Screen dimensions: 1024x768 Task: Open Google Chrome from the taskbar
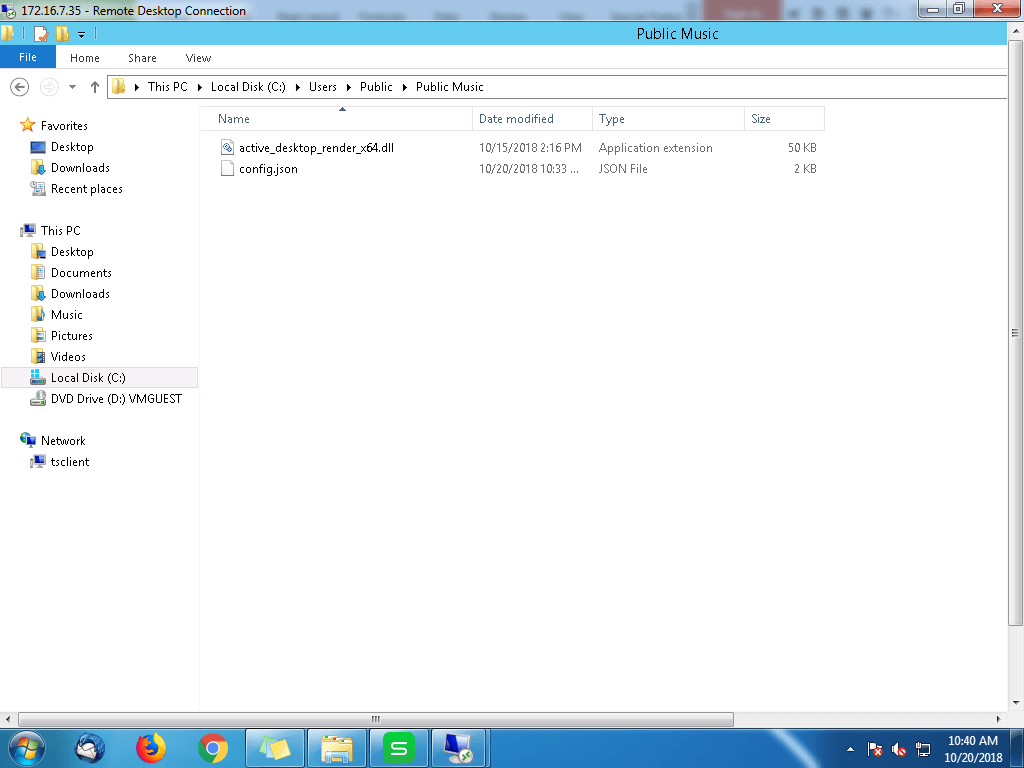212,747
